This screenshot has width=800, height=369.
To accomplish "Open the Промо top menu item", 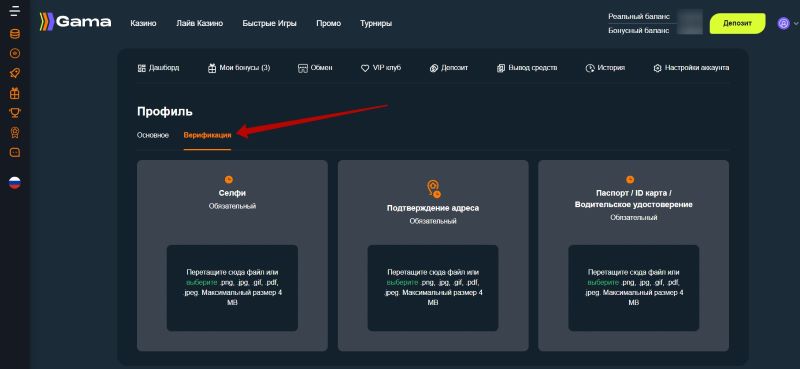I will 329,23.
